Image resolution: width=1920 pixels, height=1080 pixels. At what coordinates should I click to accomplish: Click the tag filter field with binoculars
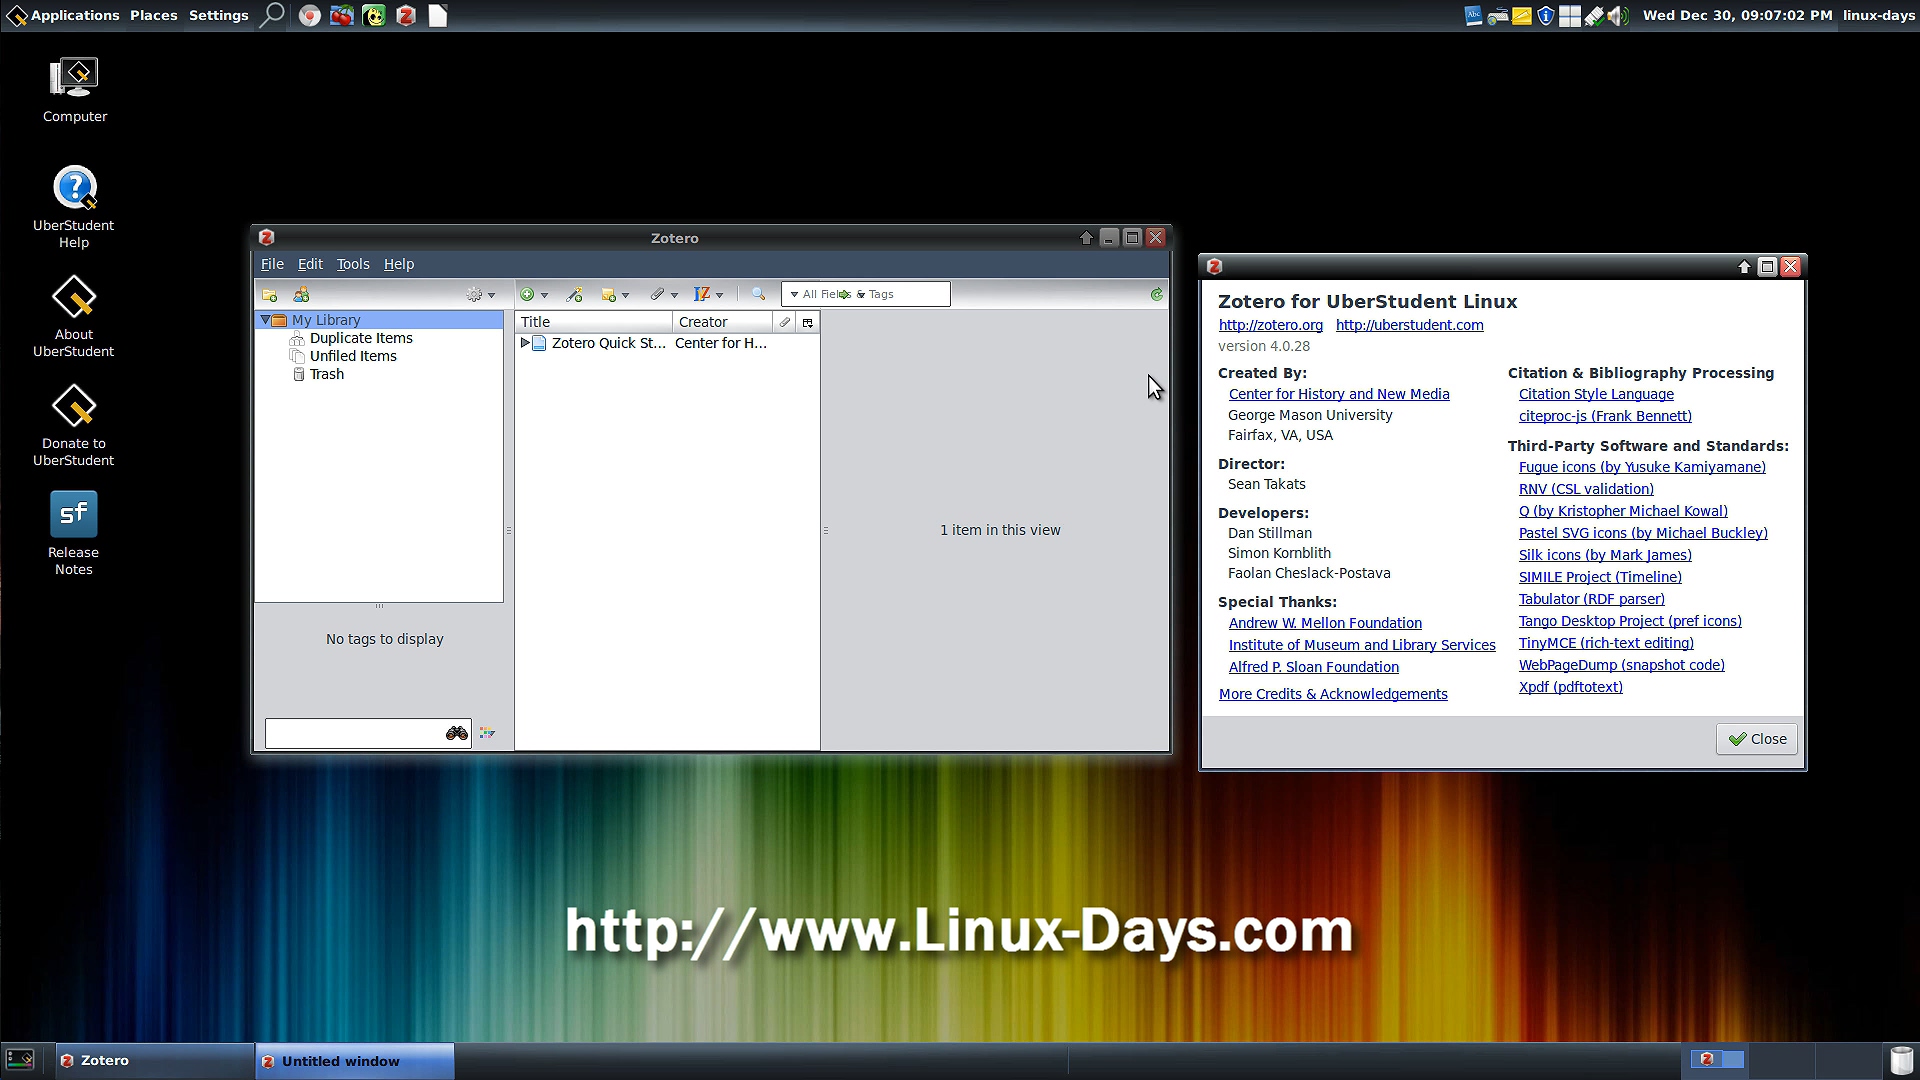pos(368,733)
